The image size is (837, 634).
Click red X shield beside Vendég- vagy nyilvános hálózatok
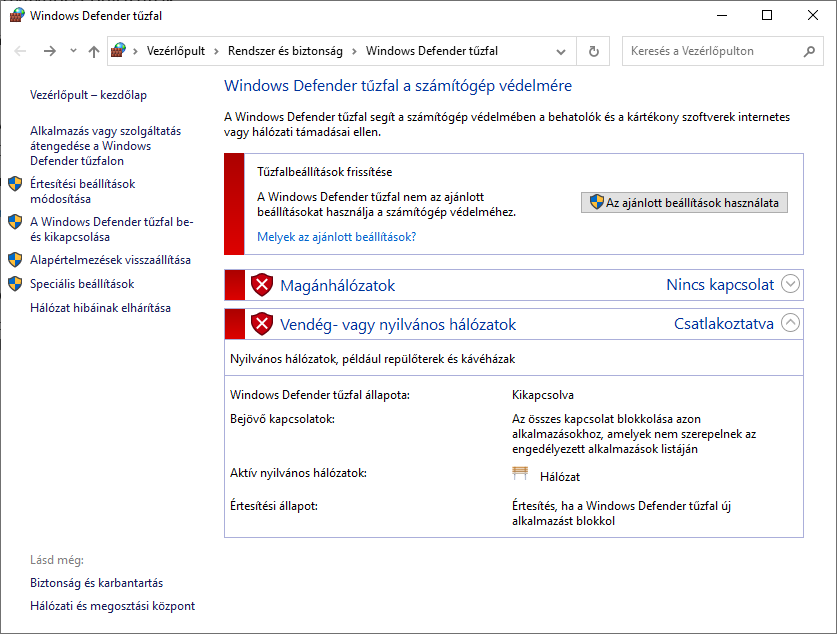coord(262,324)
